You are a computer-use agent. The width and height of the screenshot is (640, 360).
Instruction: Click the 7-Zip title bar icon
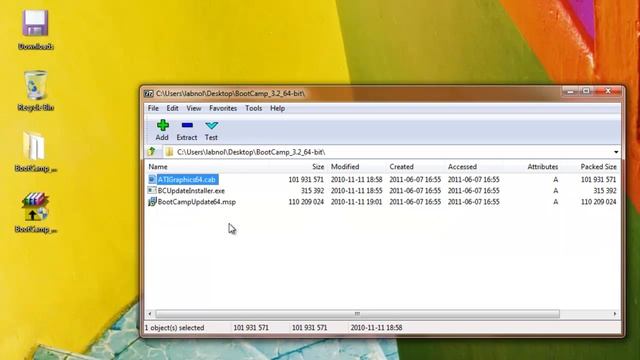149,93
